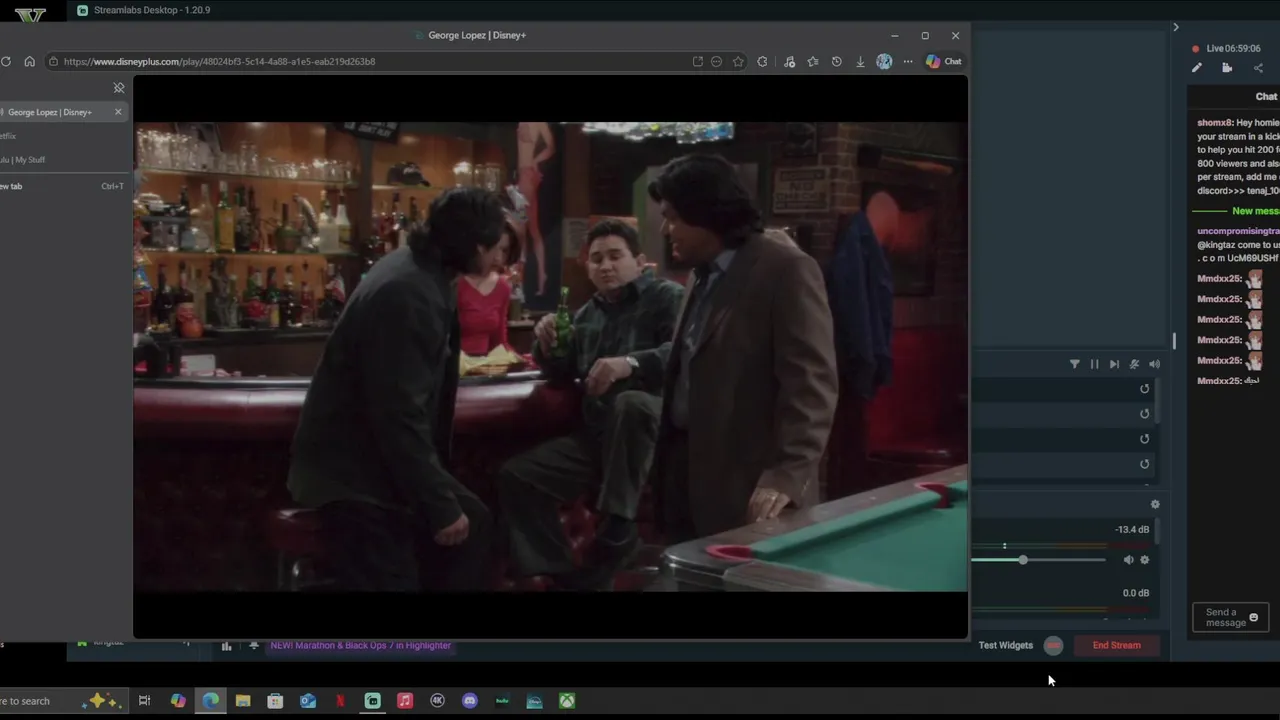
Task: Click the feedback face icon in address bar
Action: tap(716, 61)
